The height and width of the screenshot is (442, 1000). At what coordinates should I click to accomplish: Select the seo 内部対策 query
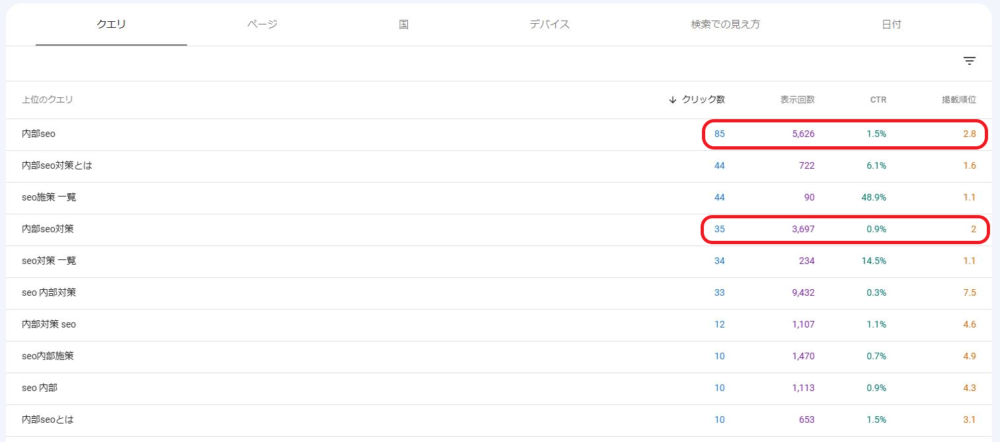click(x=48, y=293)
